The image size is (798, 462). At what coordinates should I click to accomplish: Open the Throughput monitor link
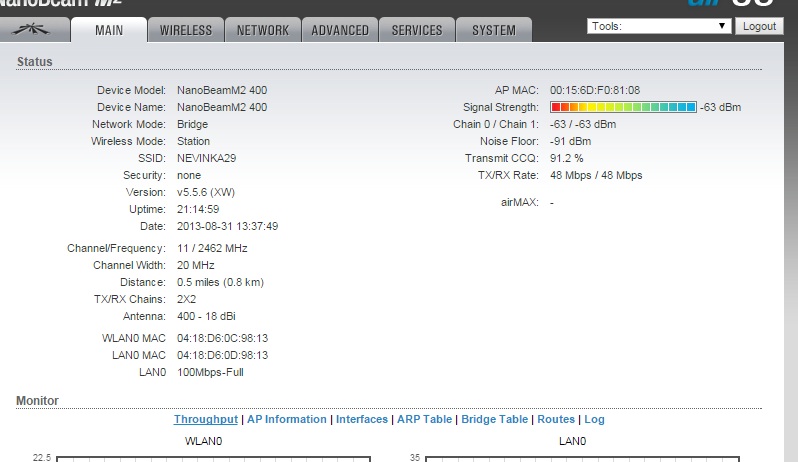click(x=206, y=419)
